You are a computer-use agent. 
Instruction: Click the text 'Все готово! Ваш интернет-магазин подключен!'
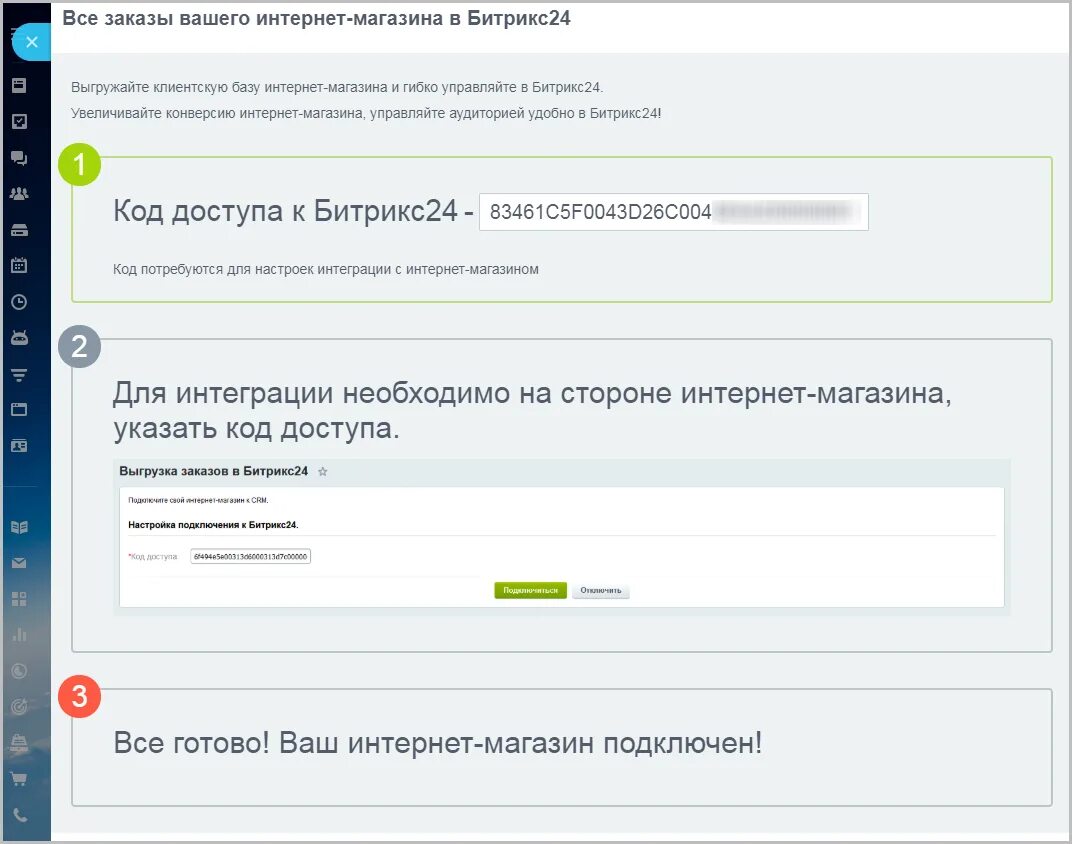pos(438,743)
